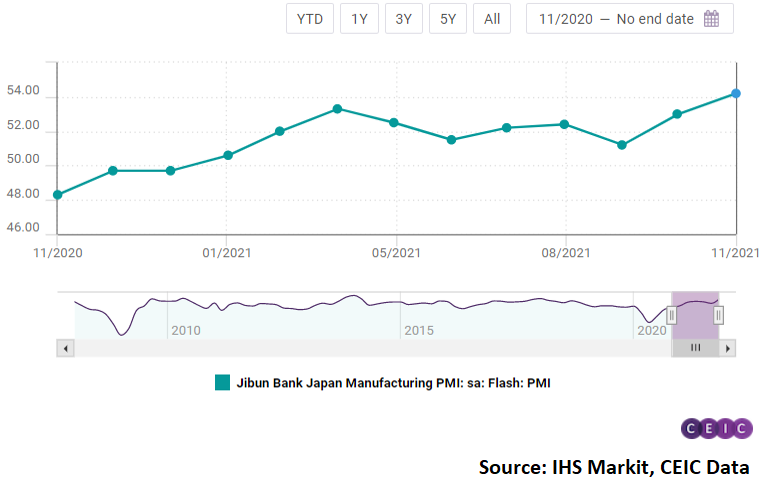Click the 2010 label in navigator
765x480 pixels.
pos(186,330)
